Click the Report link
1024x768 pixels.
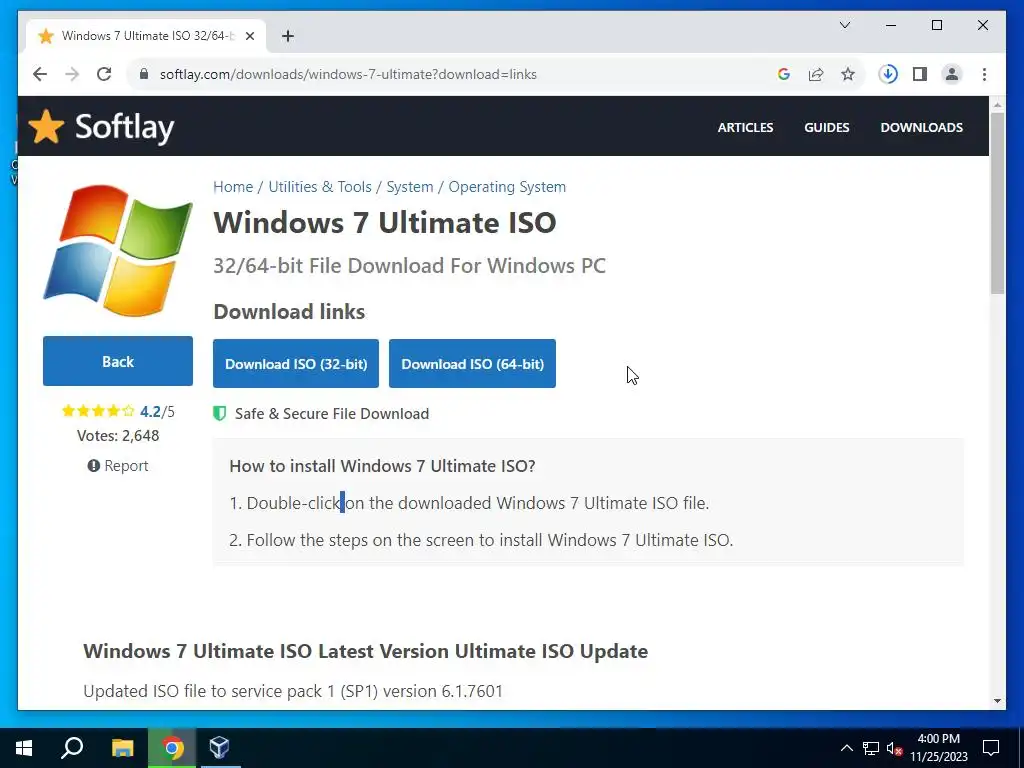point(118,466)
